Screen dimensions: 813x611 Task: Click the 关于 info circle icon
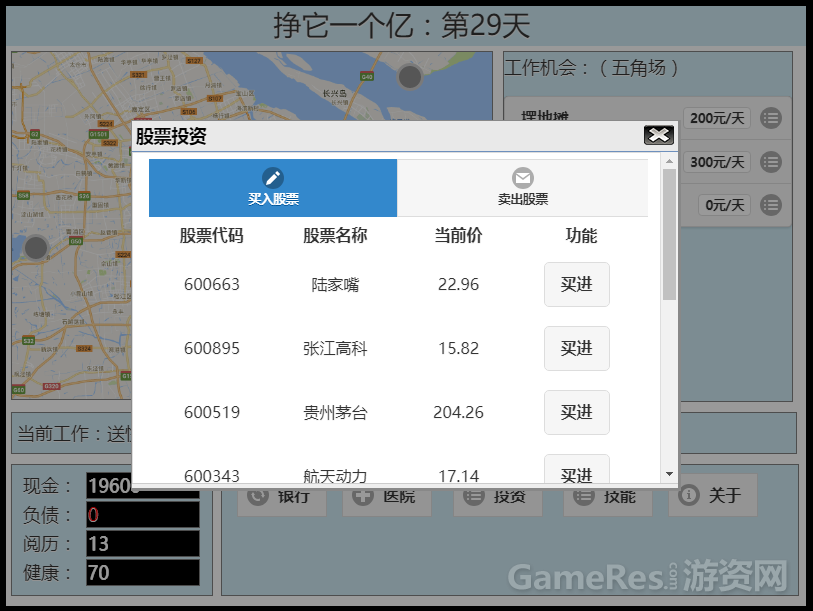point(691,495)
